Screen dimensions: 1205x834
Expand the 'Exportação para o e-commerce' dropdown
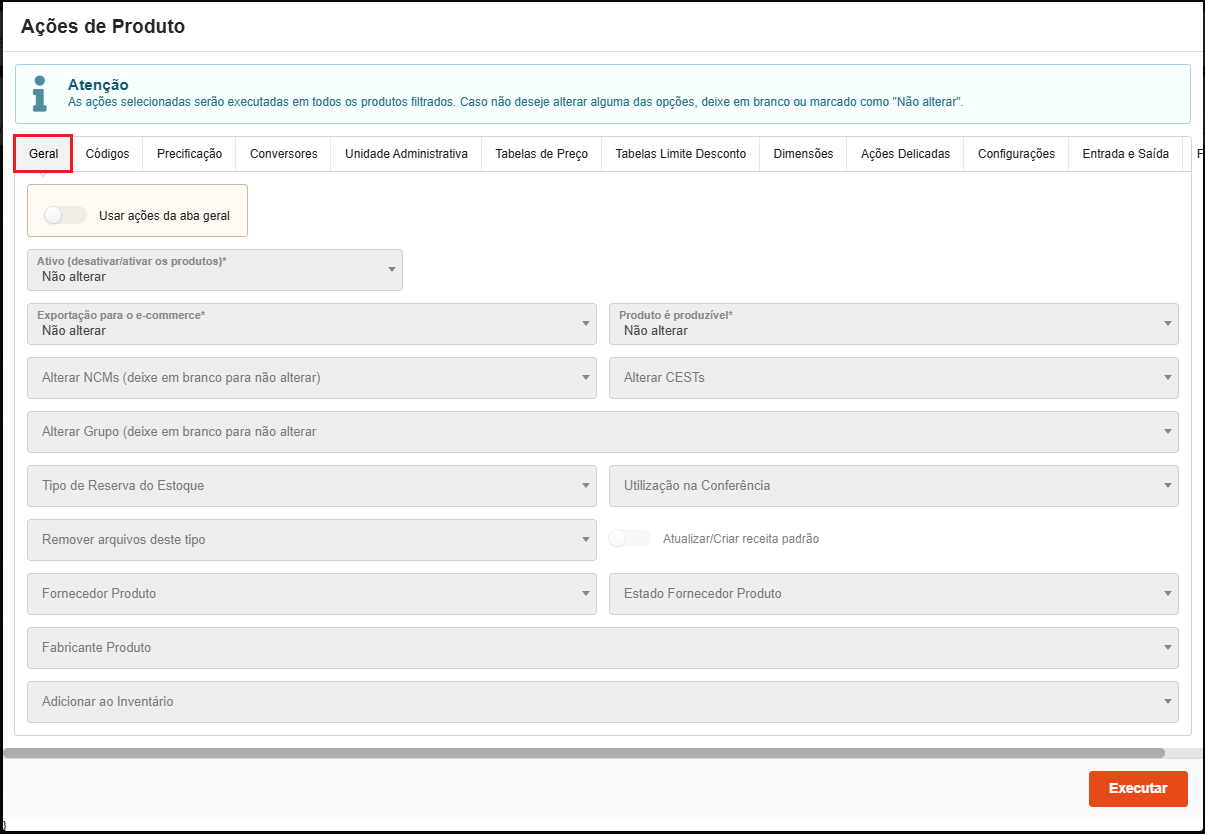[x=311, y=324]
